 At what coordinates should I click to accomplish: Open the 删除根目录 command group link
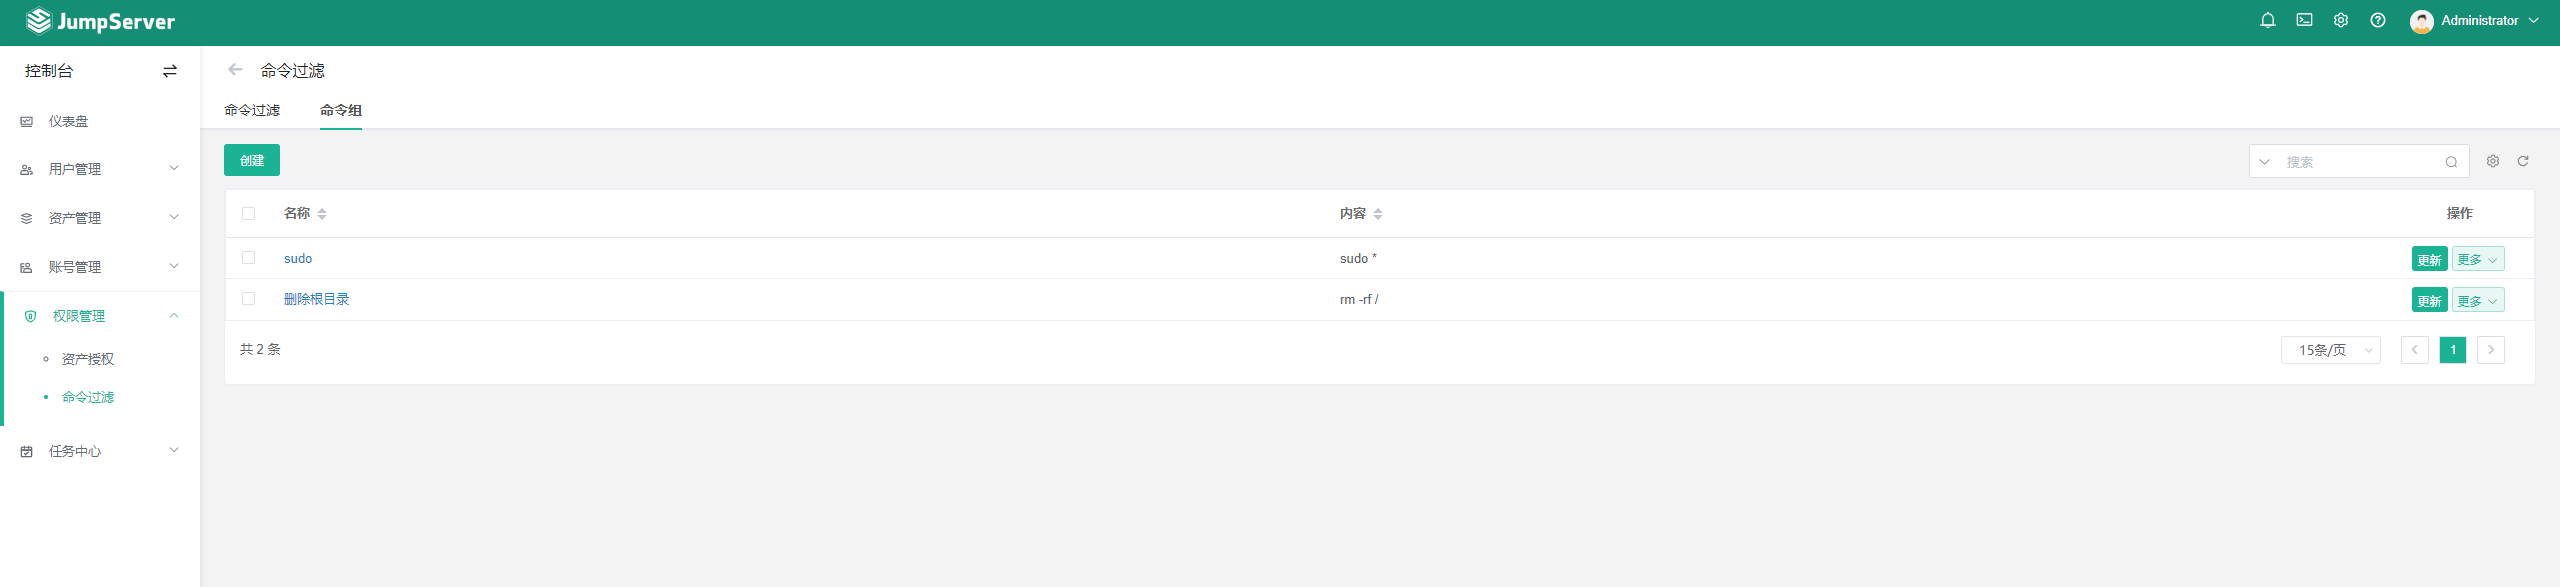316,299
